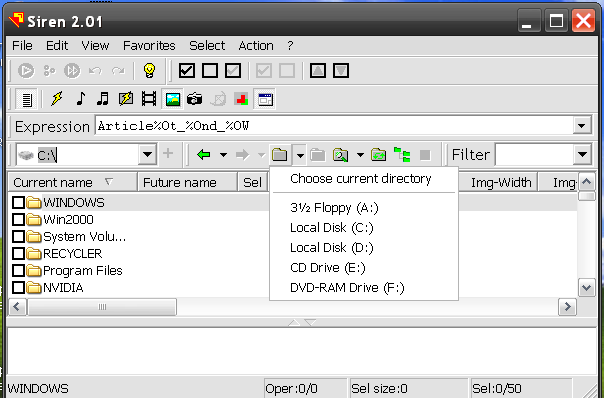
Task: Check the WINDOWS folder checkbox
Action: point(18,202)
